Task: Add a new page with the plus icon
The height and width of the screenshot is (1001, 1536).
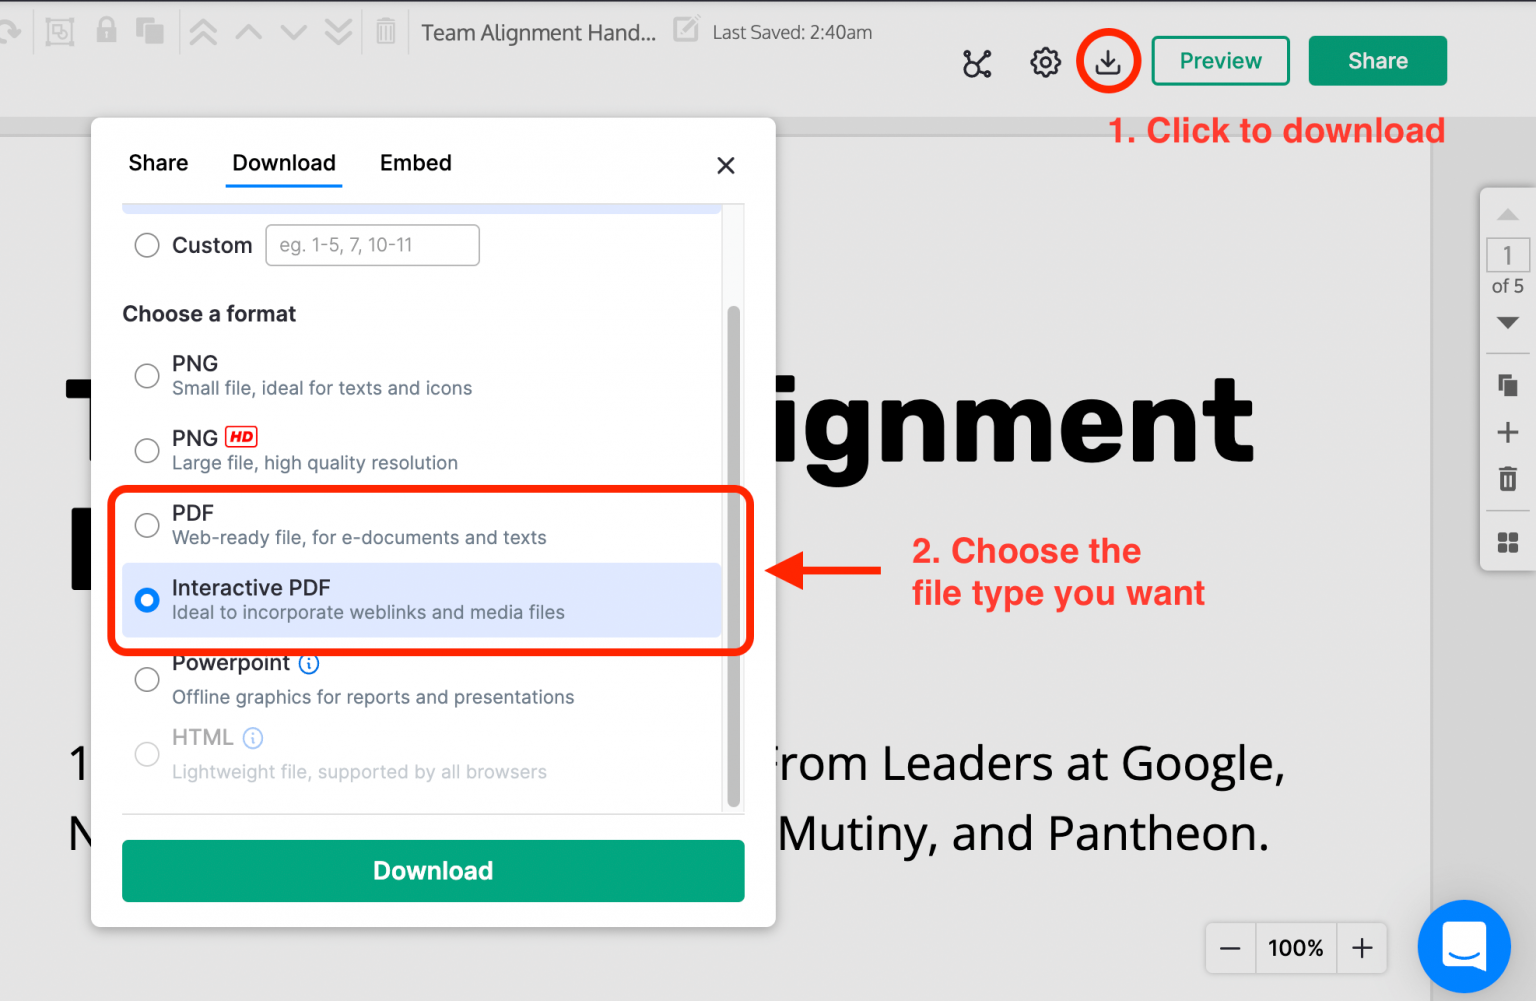Action: point(1507,432)
